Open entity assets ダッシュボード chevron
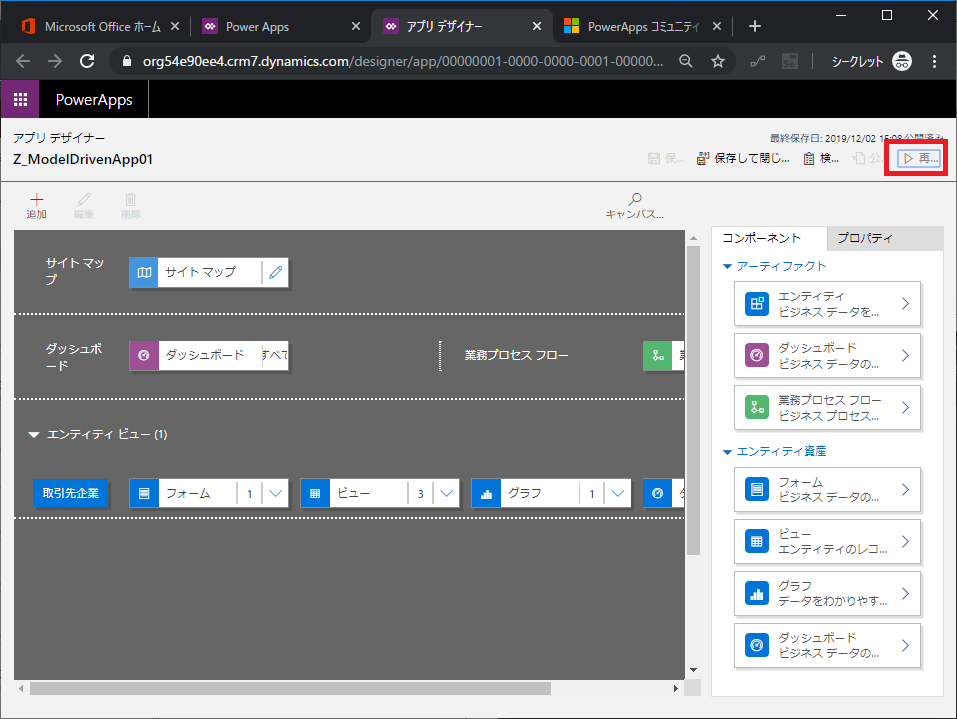The width and height of the screenshot is (957, 719). [906, 645]
